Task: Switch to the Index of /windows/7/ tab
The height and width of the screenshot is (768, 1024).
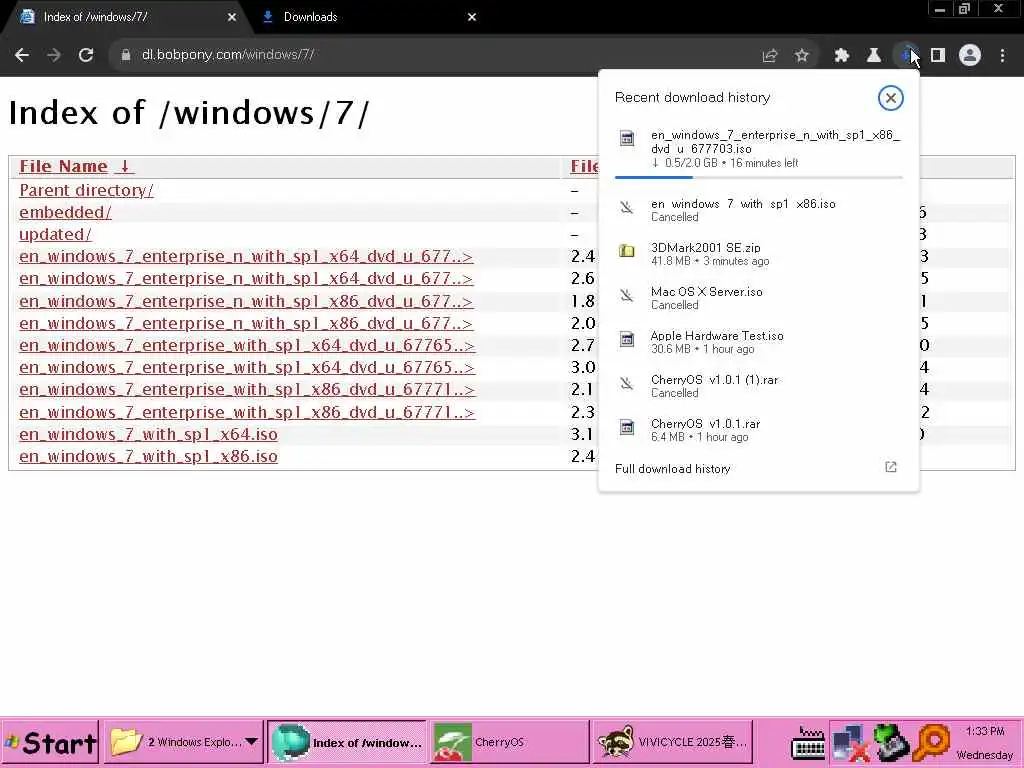Action: [x=124, y=17]
